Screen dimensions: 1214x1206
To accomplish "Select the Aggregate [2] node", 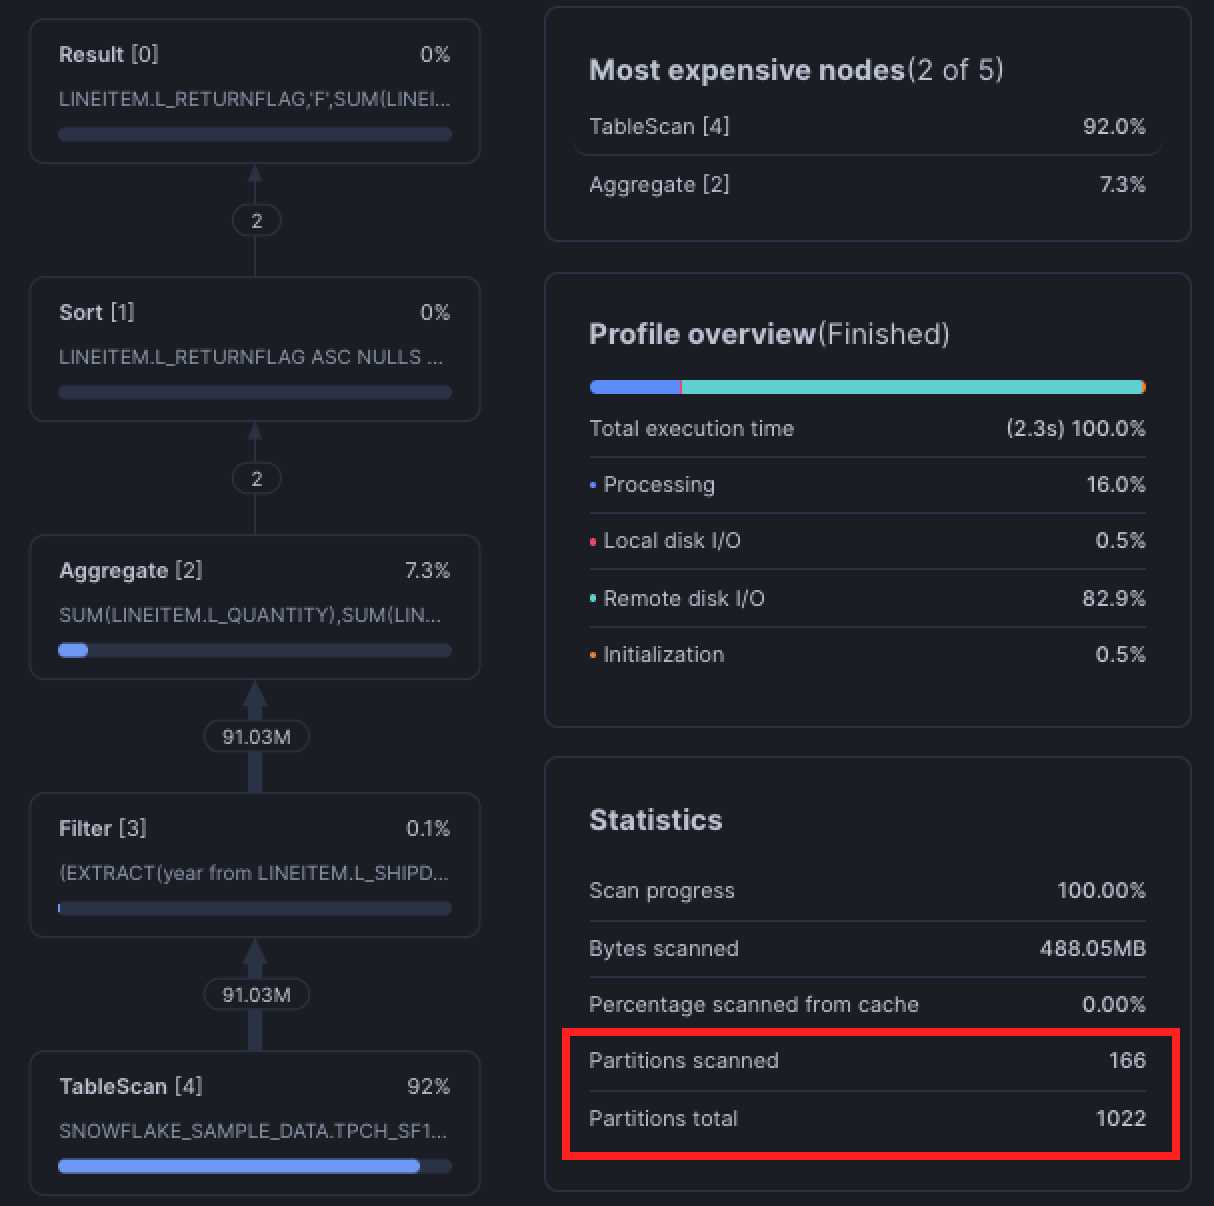I will pos(254,606).
